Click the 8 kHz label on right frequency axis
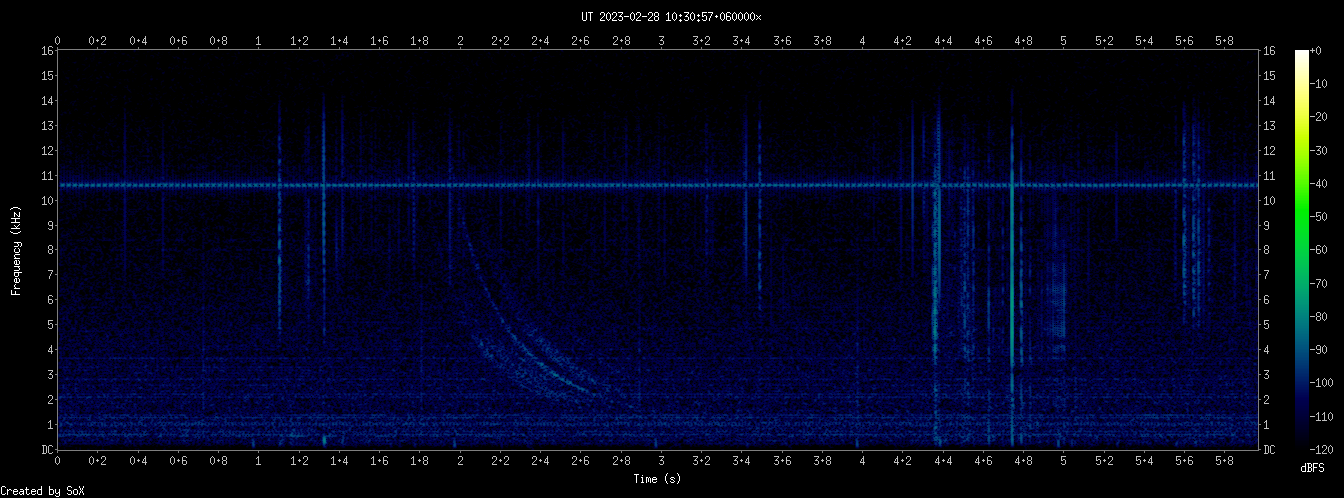 1269,250
